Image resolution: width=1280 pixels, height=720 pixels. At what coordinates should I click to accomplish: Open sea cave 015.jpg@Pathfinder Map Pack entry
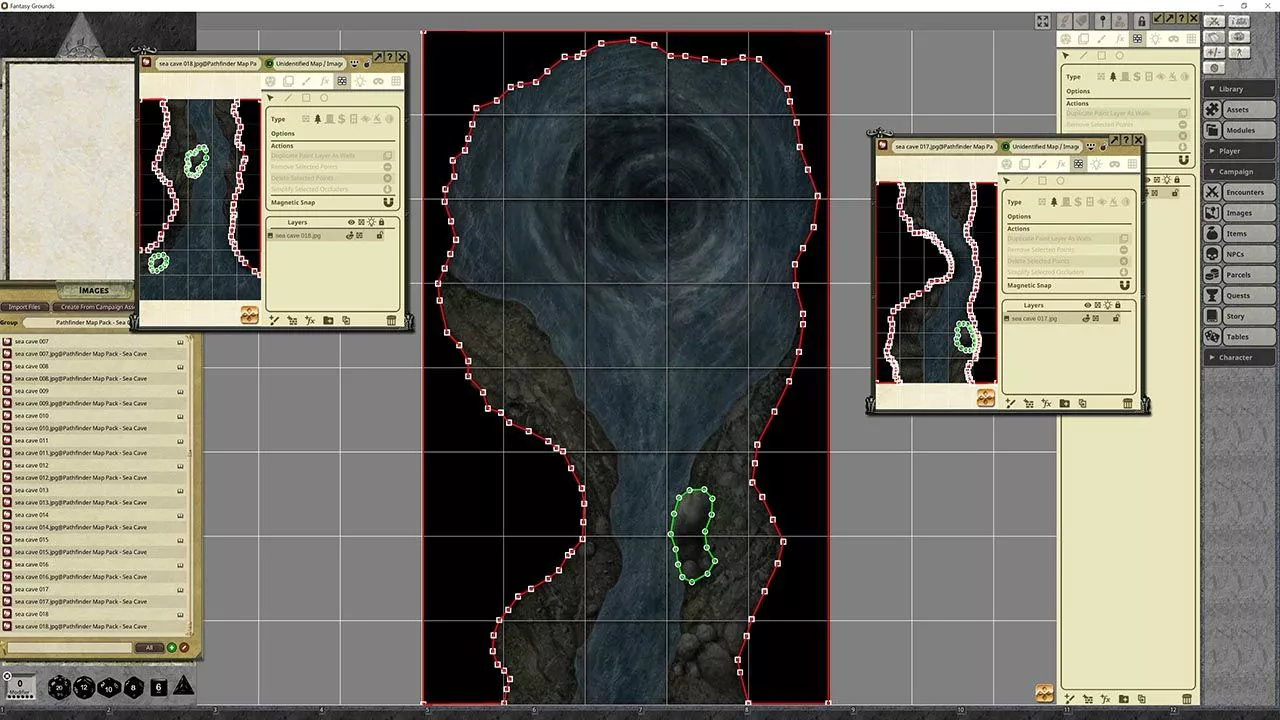coord(95,552)
